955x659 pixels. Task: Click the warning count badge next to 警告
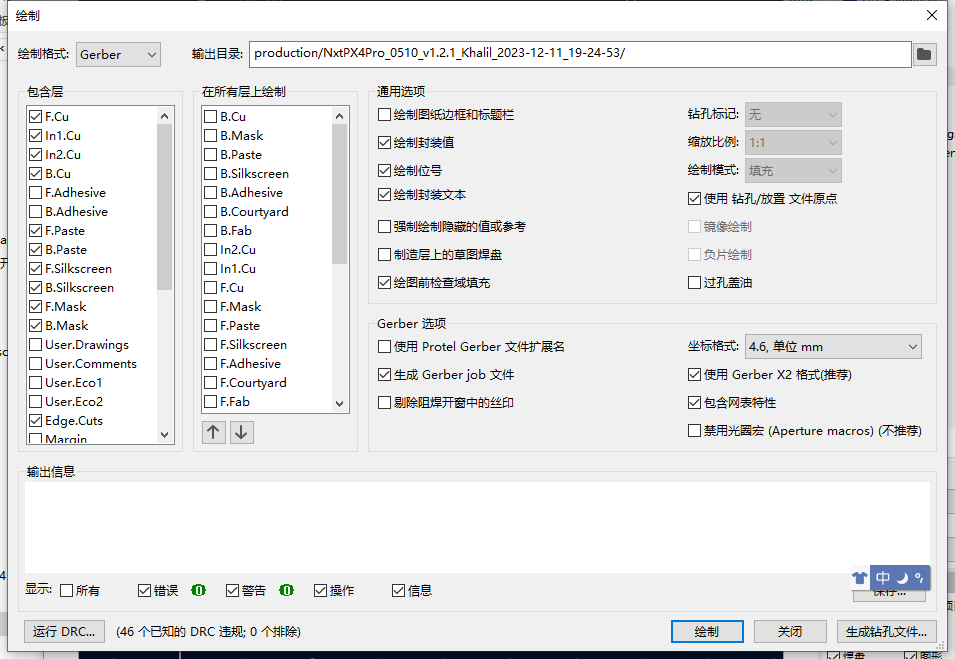287,590
